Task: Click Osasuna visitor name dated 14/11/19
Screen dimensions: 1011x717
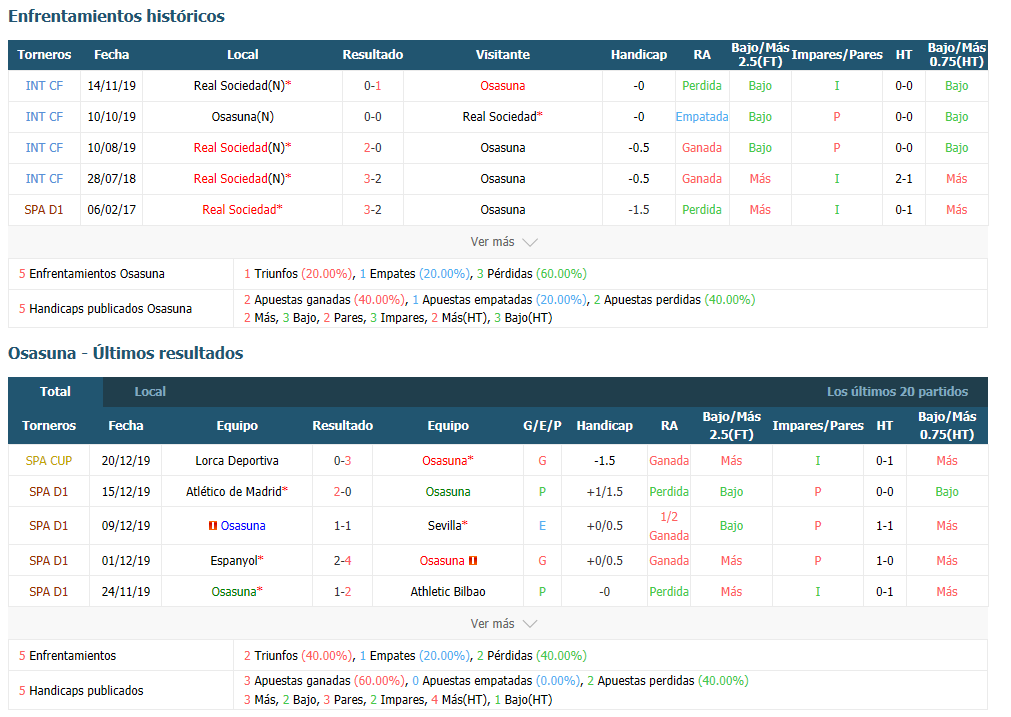Action: coord(502,86)
